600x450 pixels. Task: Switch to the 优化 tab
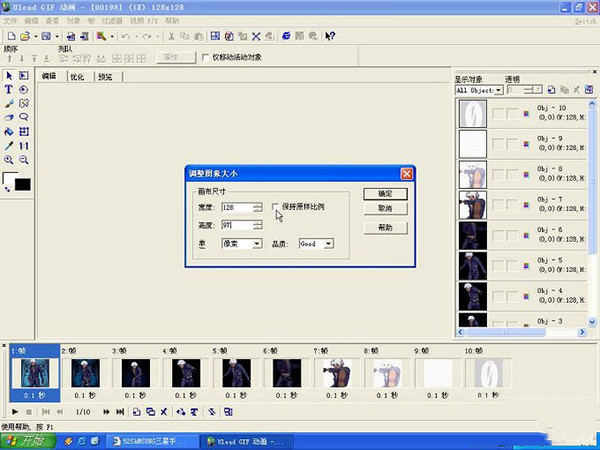click(x=77, y=76)
